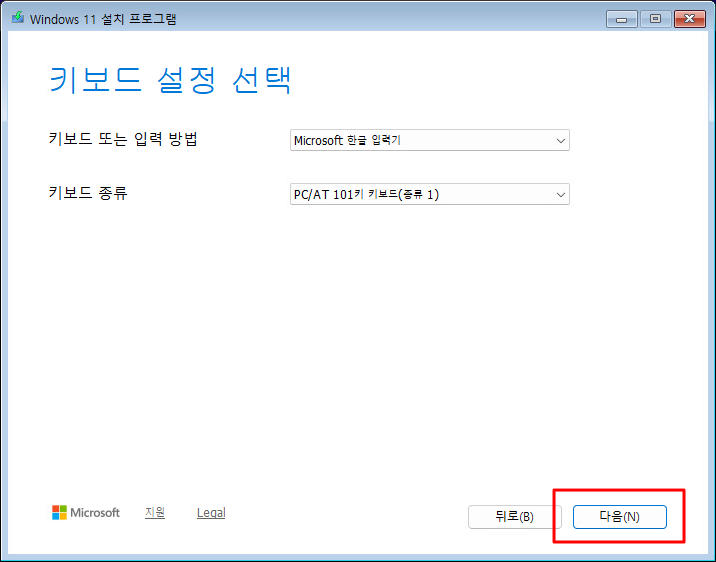This screenshot has height=562, width=716.
Task: Click the 키보드 종류 label
Action: coord(88,193)
